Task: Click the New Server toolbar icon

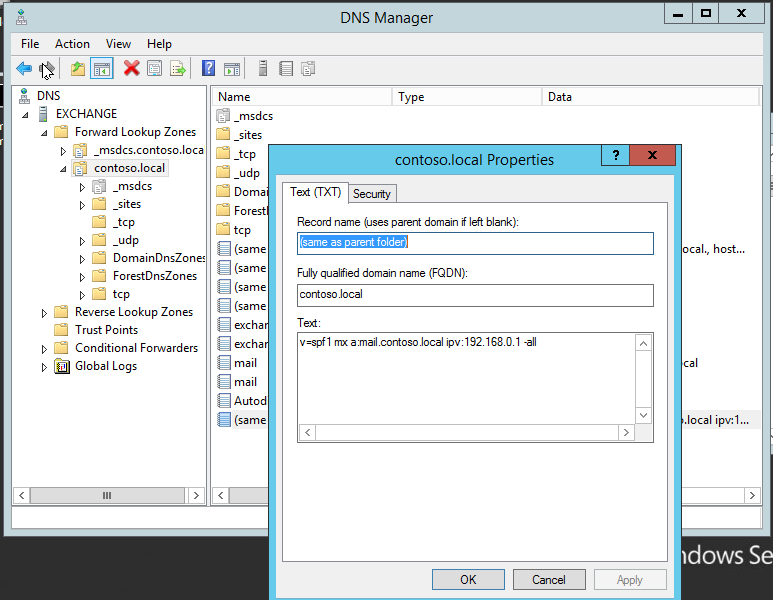Action: pyautogui.click(x=263, y=69)
